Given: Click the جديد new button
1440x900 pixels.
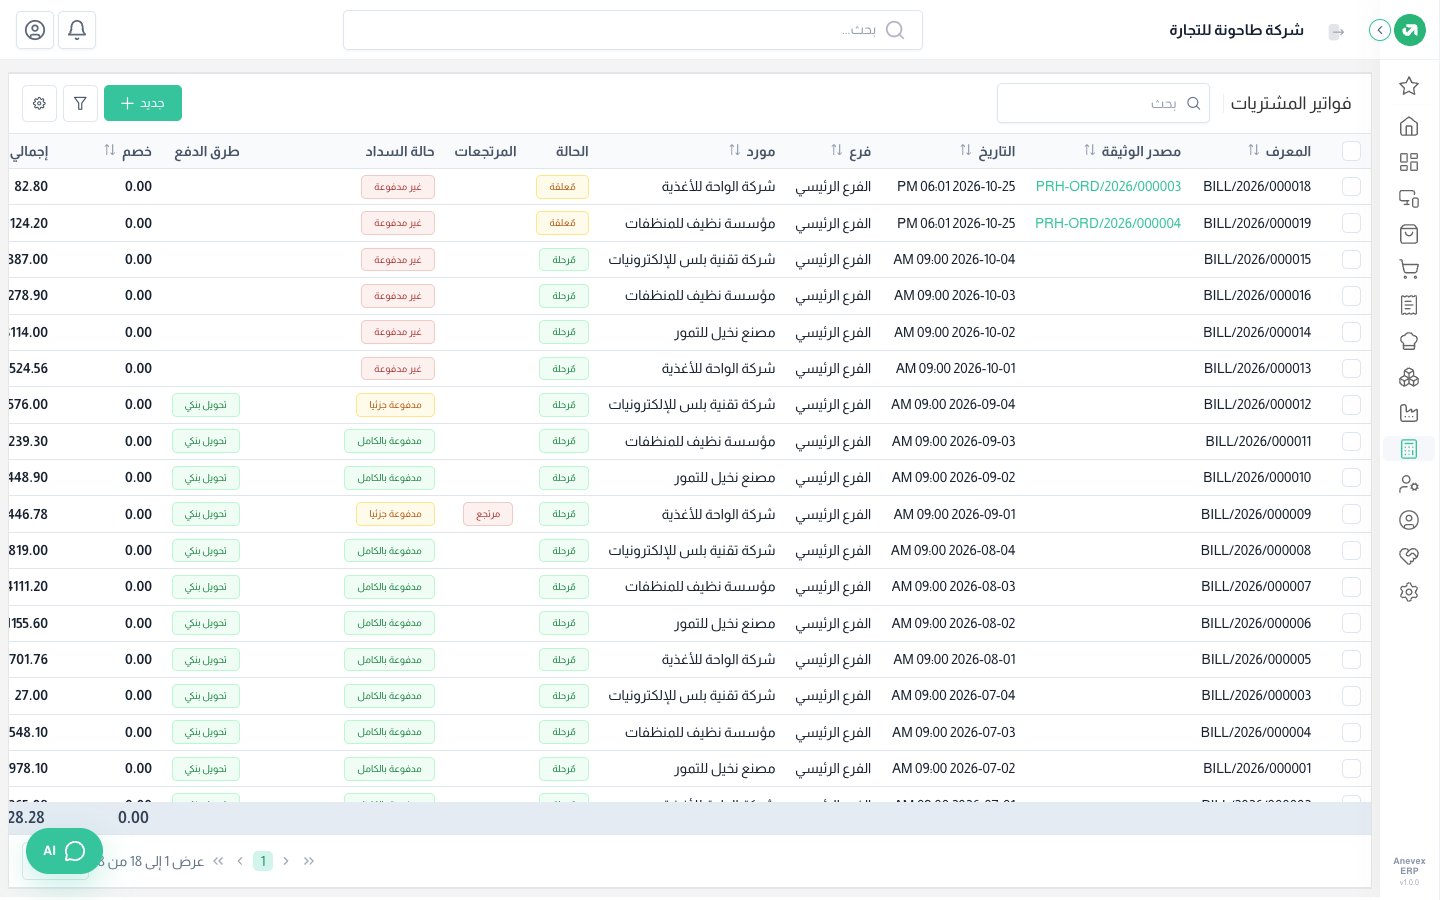Looking at the screenshot, I should click(143, 103).
